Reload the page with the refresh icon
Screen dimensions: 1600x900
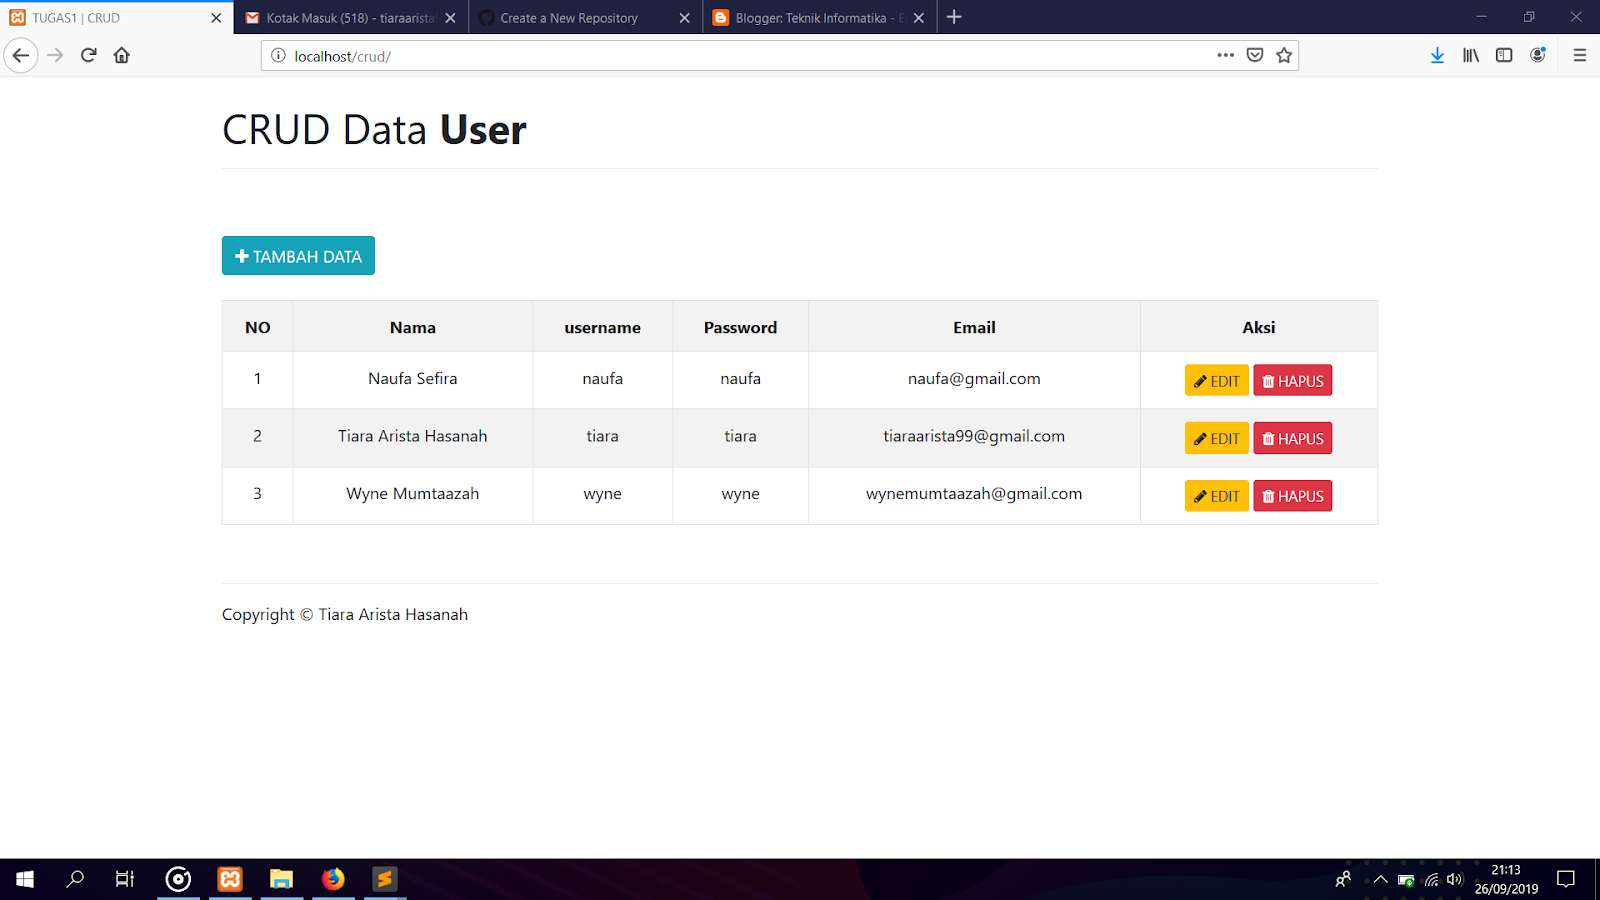tap(89, 55)
